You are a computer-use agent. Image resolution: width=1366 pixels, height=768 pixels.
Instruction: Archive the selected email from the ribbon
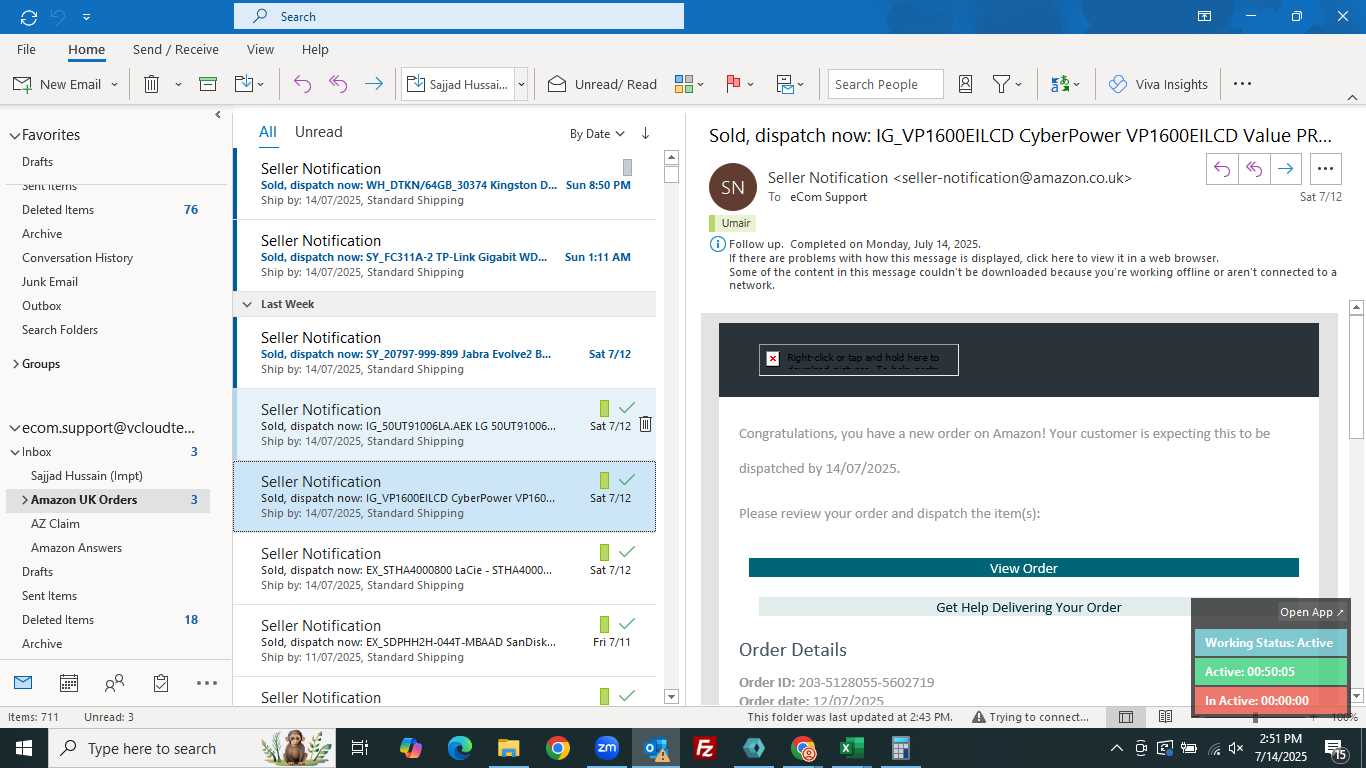click(208, 84)
